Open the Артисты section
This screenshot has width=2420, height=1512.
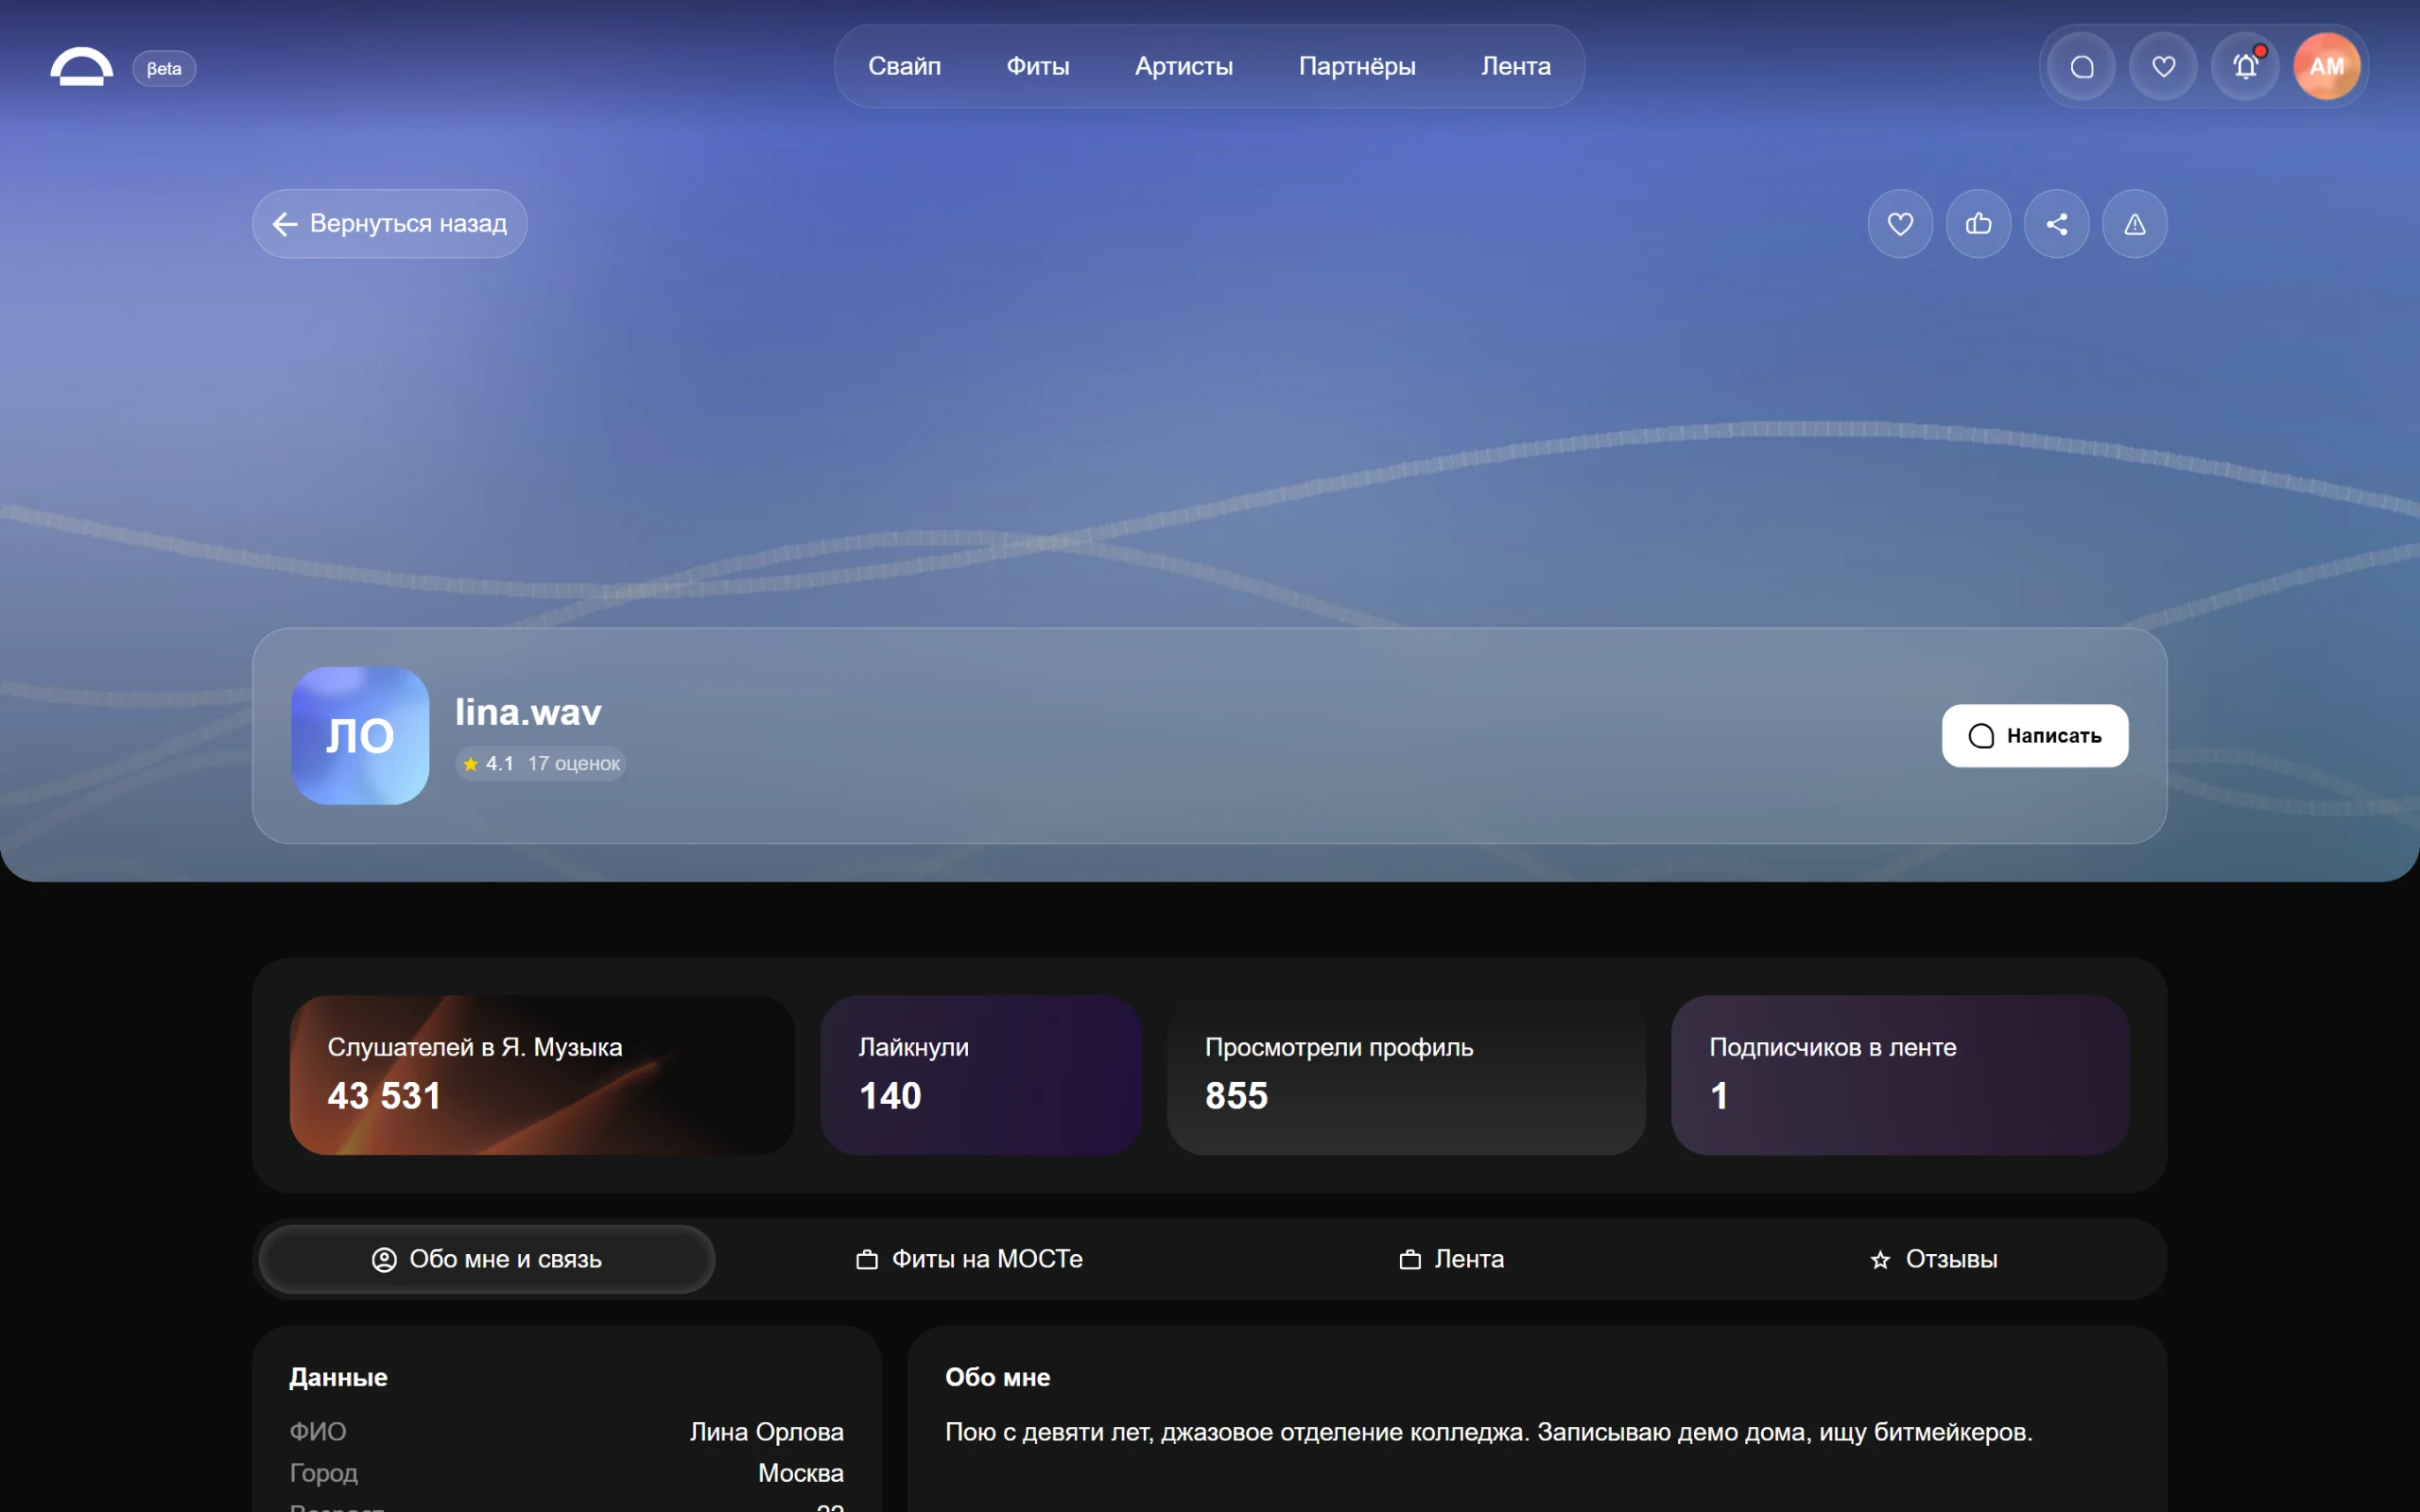click(x=1183, y=66)
